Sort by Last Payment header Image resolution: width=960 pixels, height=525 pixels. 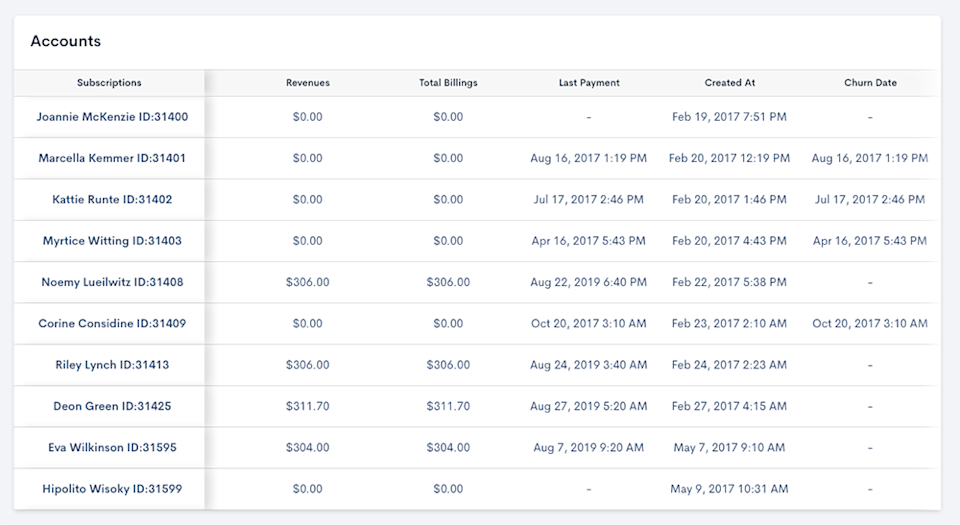click(x=589, y=83)
